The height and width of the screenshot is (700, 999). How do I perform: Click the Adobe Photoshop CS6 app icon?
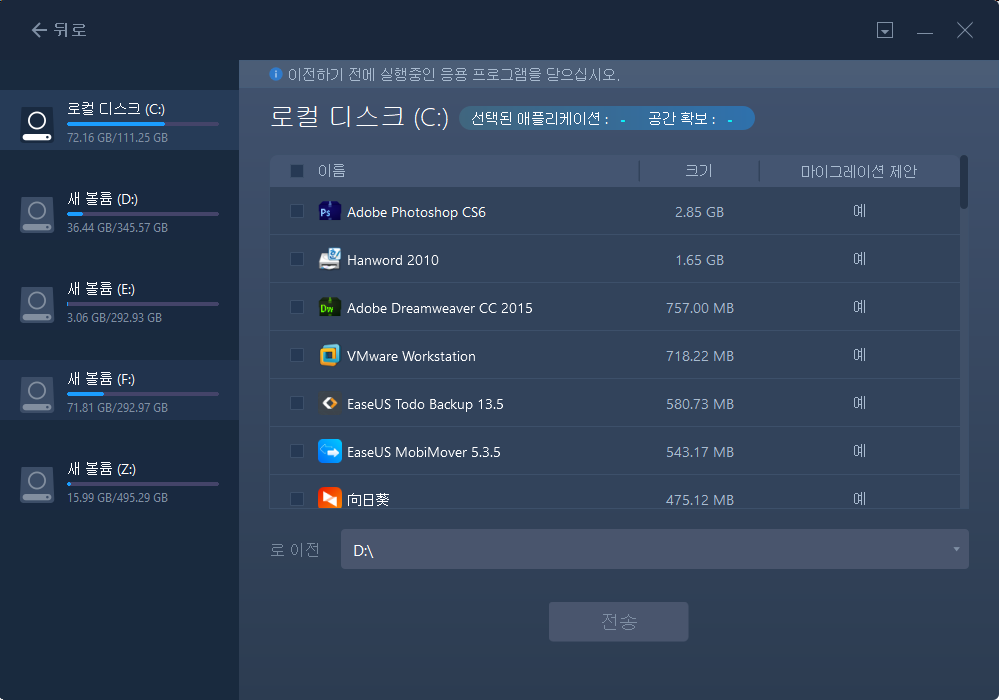coord(329,211)
